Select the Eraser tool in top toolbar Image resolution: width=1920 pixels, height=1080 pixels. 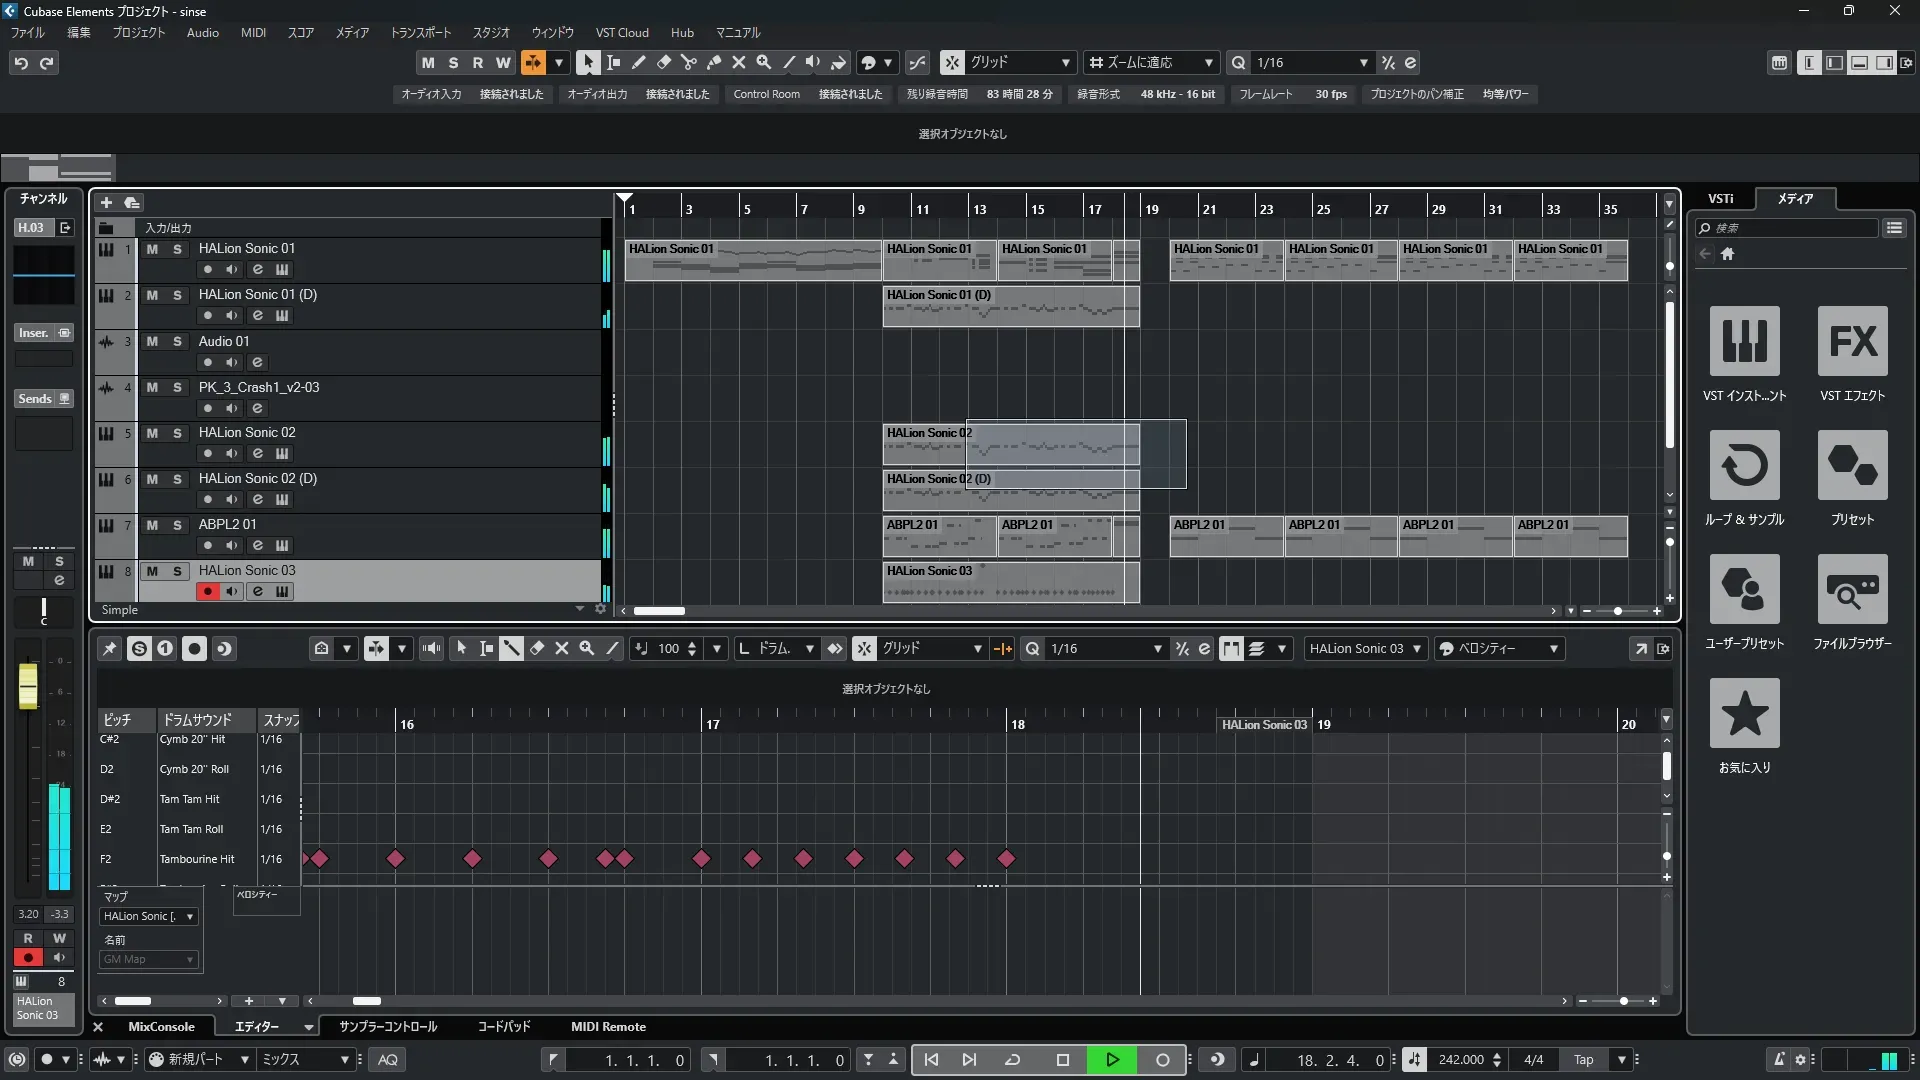[x=663, y=62]
